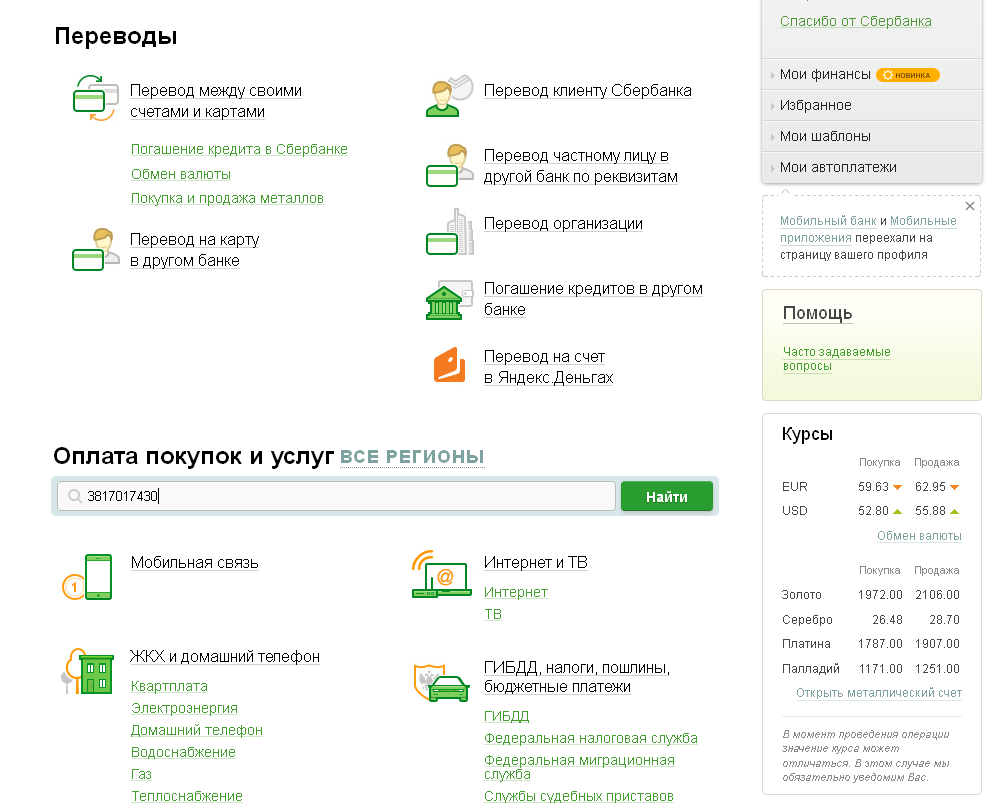Click the Internet and TV laptop icon
This screenshot has height=803, width=991.
click(x=441, y=574)
